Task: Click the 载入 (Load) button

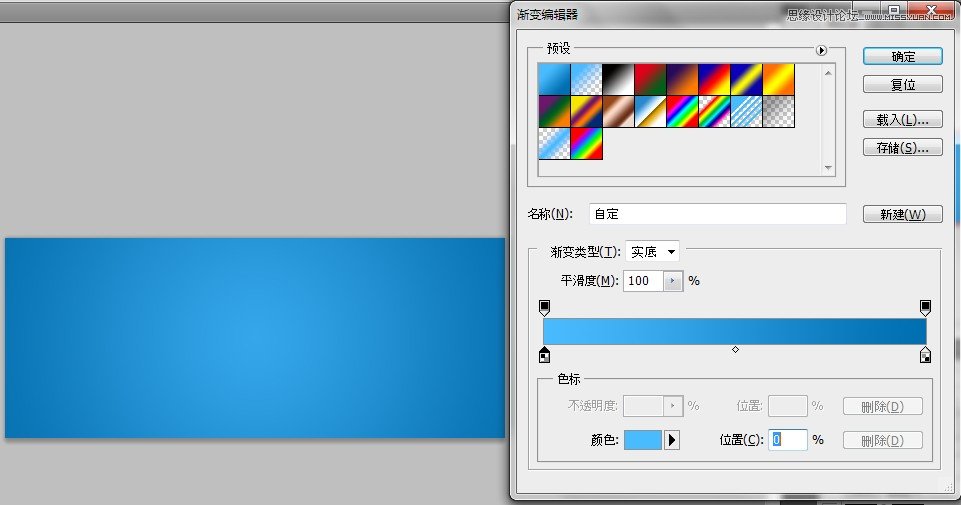Action: (902, 119)
